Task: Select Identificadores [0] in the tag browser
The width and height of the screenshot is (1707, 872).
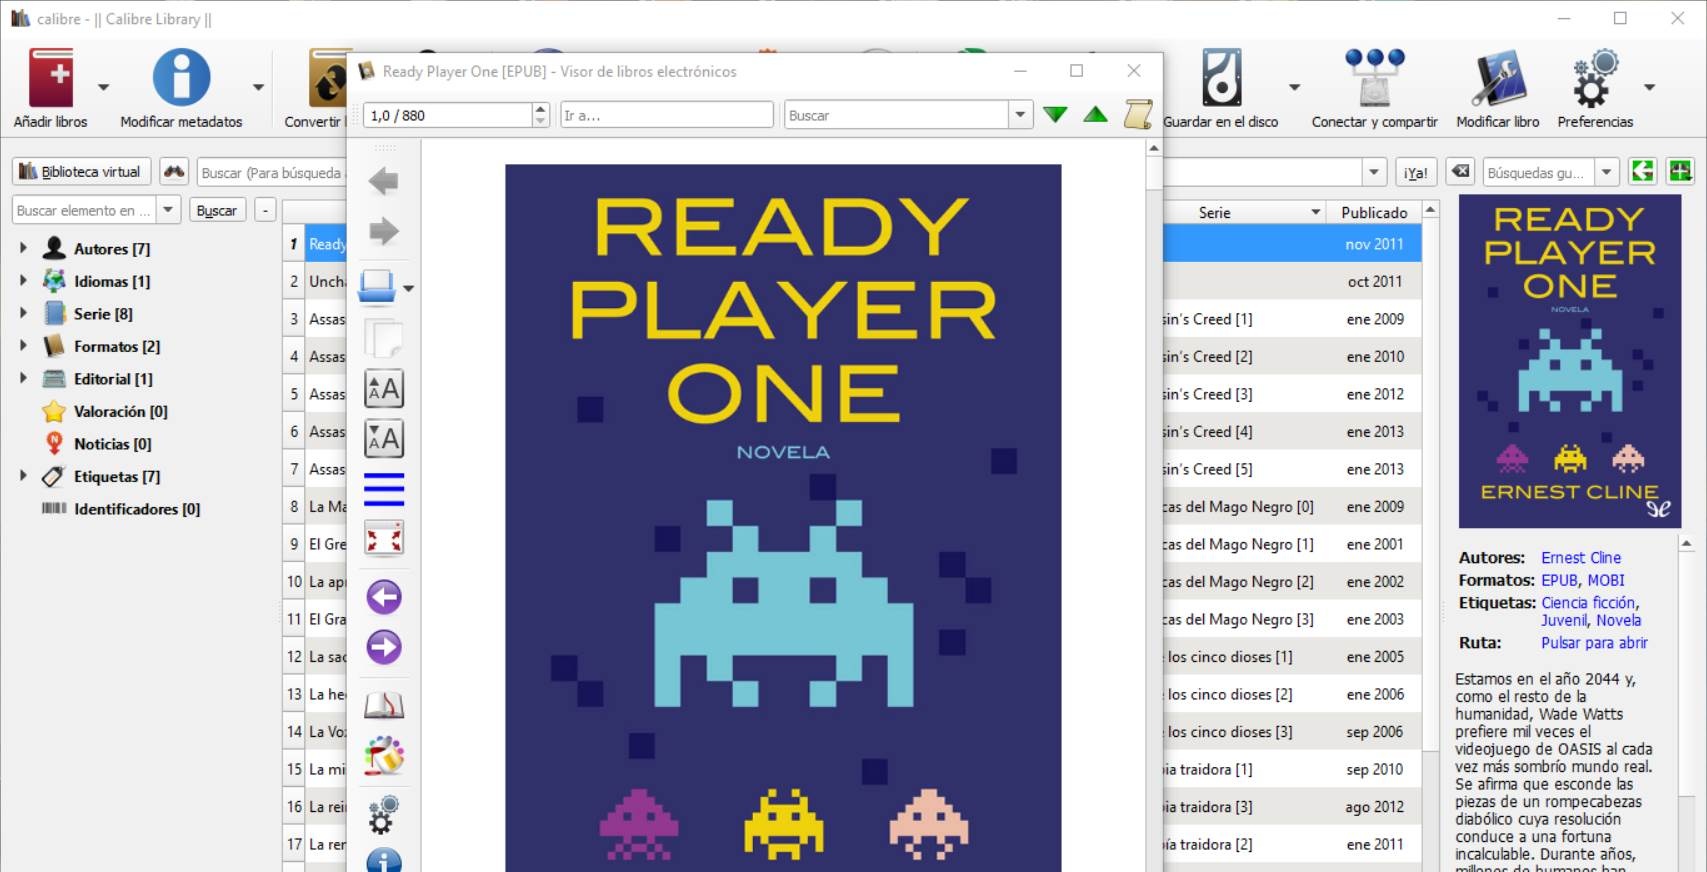Action: coord(136,508)
